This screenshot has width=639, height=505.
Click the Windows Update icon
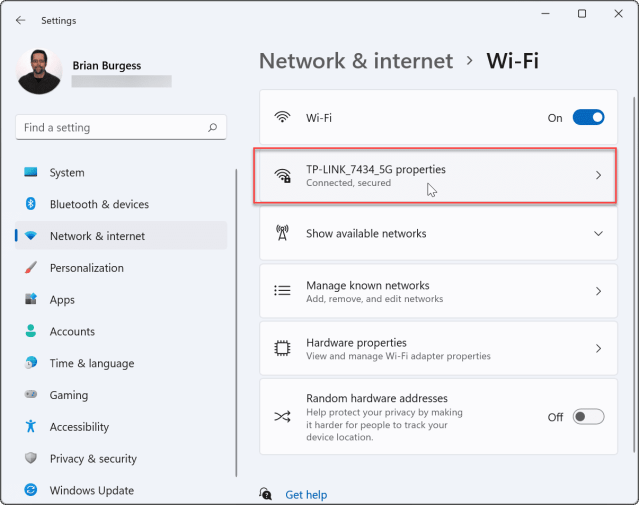click(x=31, y=490)
